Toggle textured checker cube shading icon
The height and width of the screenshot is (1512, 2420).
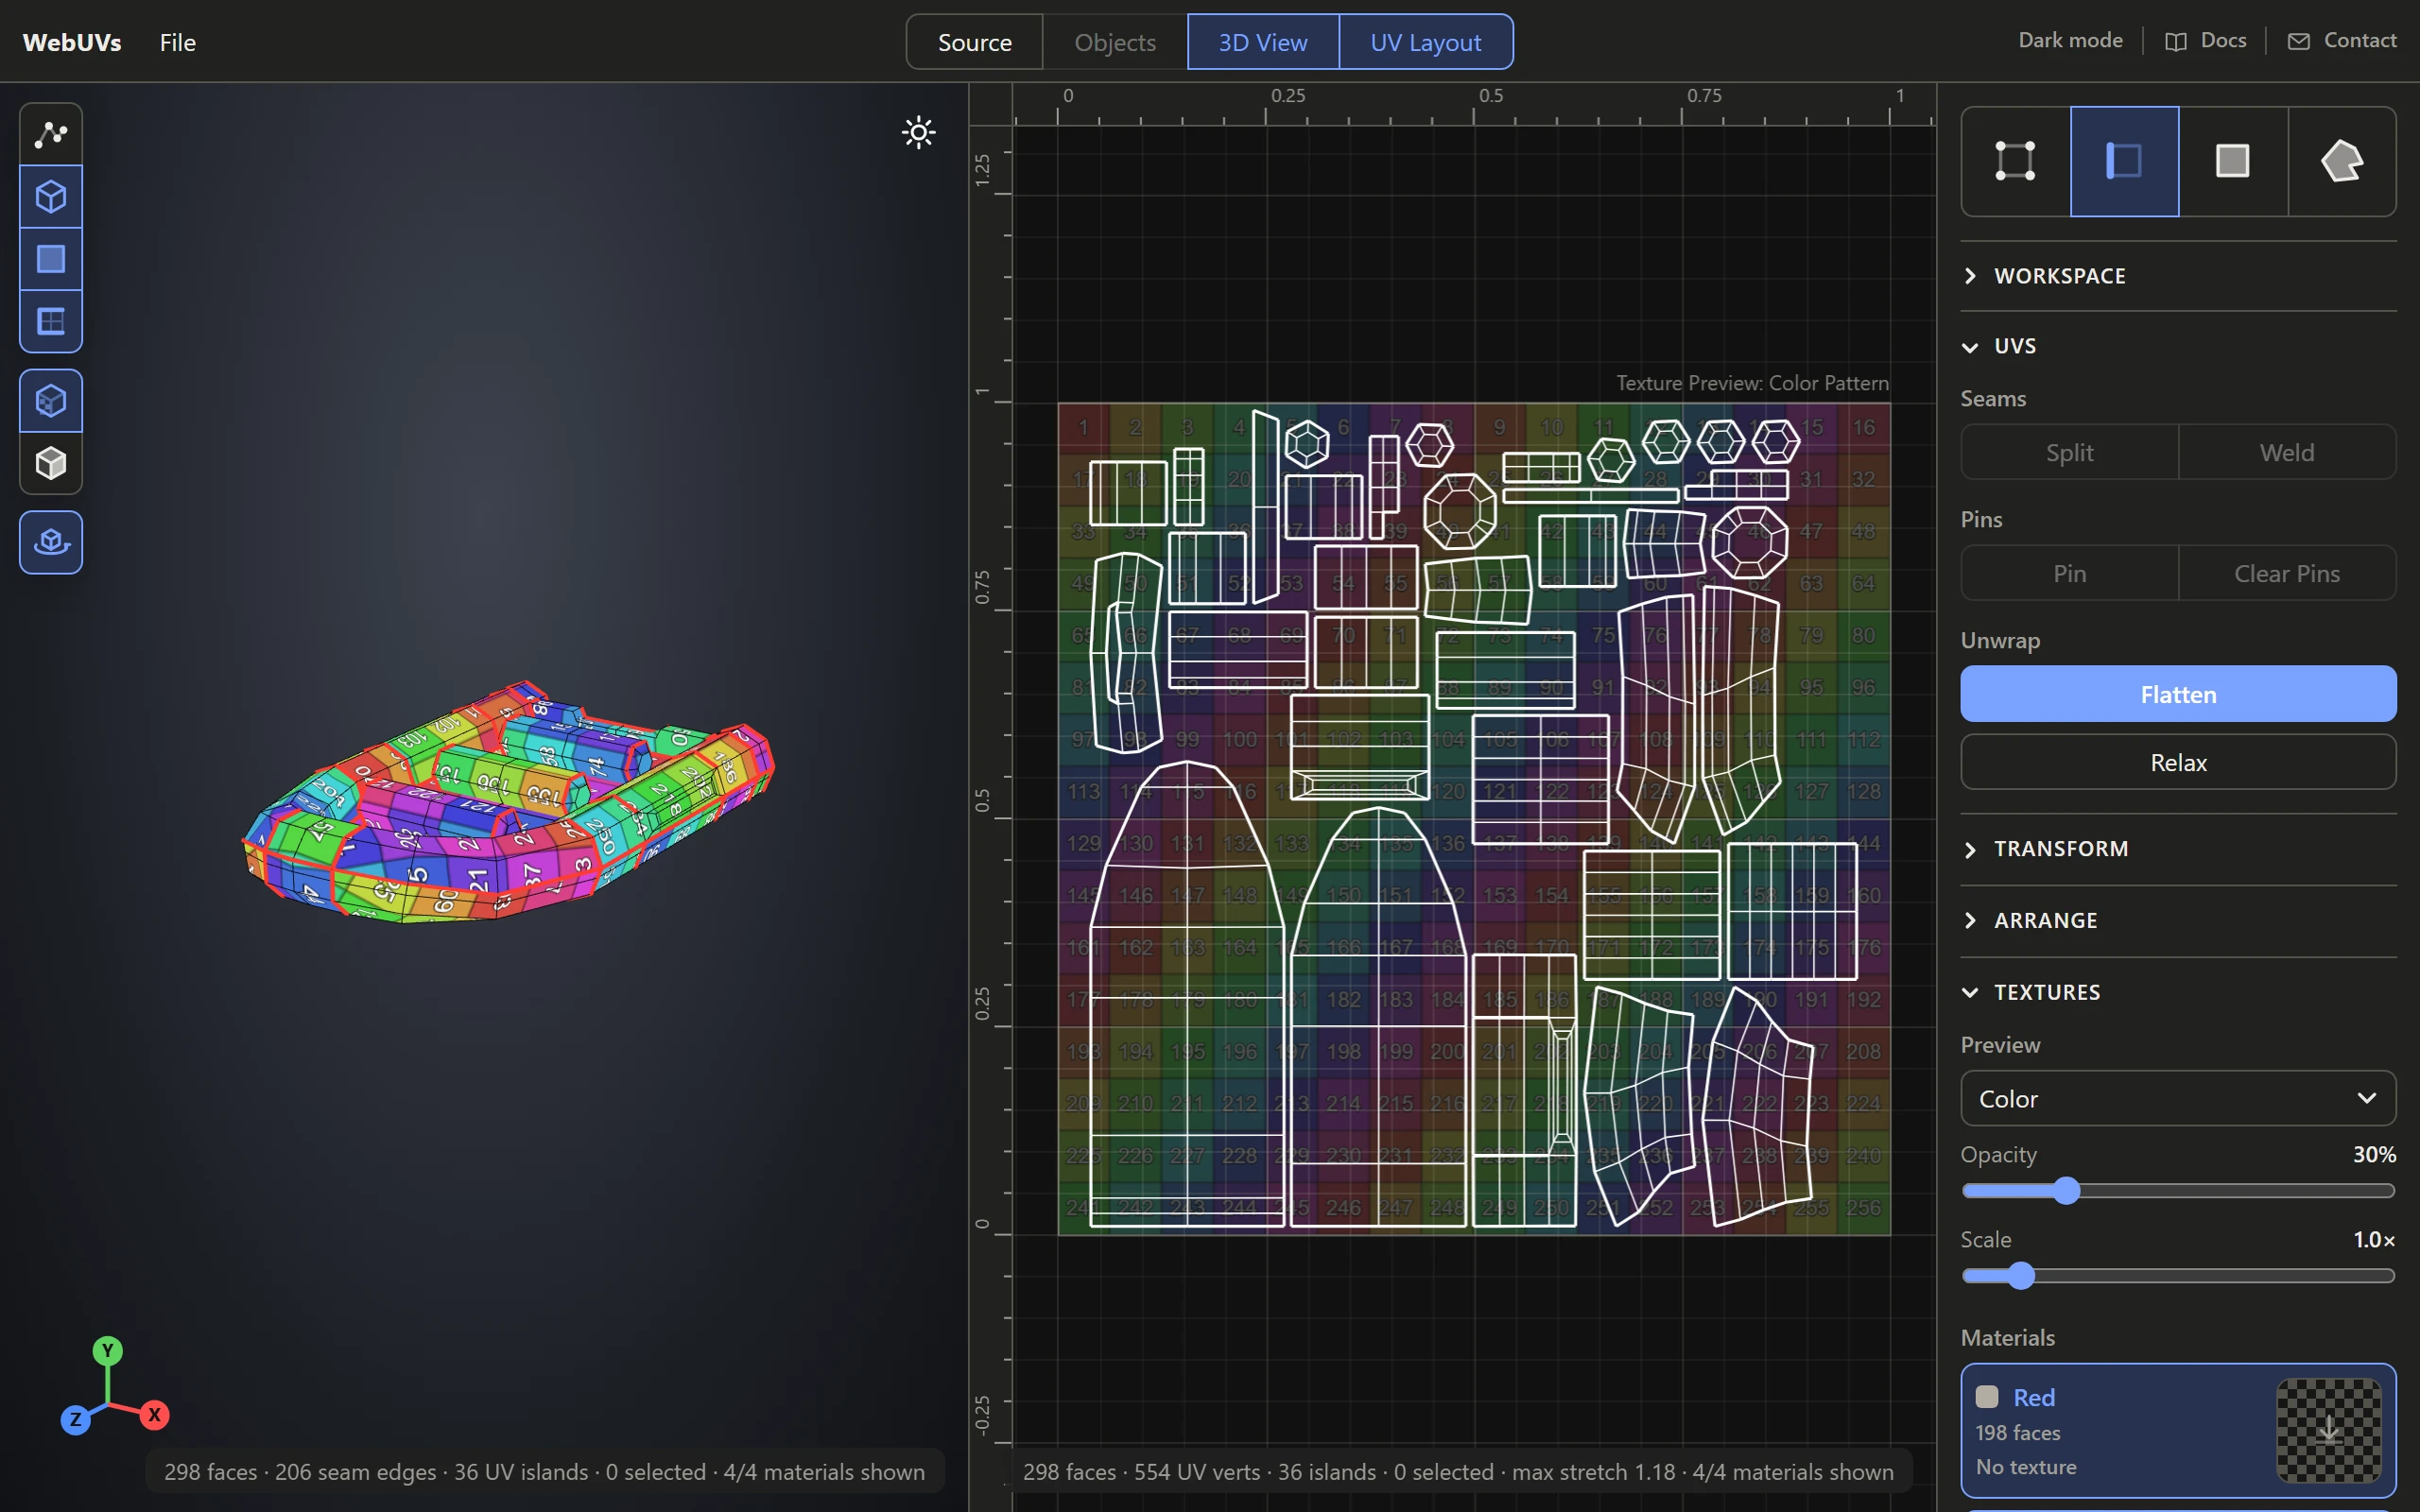point(51,401)
